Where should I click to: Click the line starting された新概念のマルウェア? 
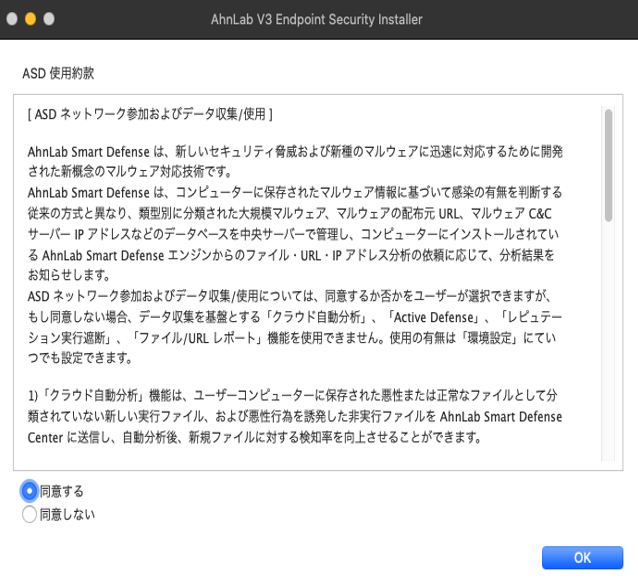coord(130,172)
